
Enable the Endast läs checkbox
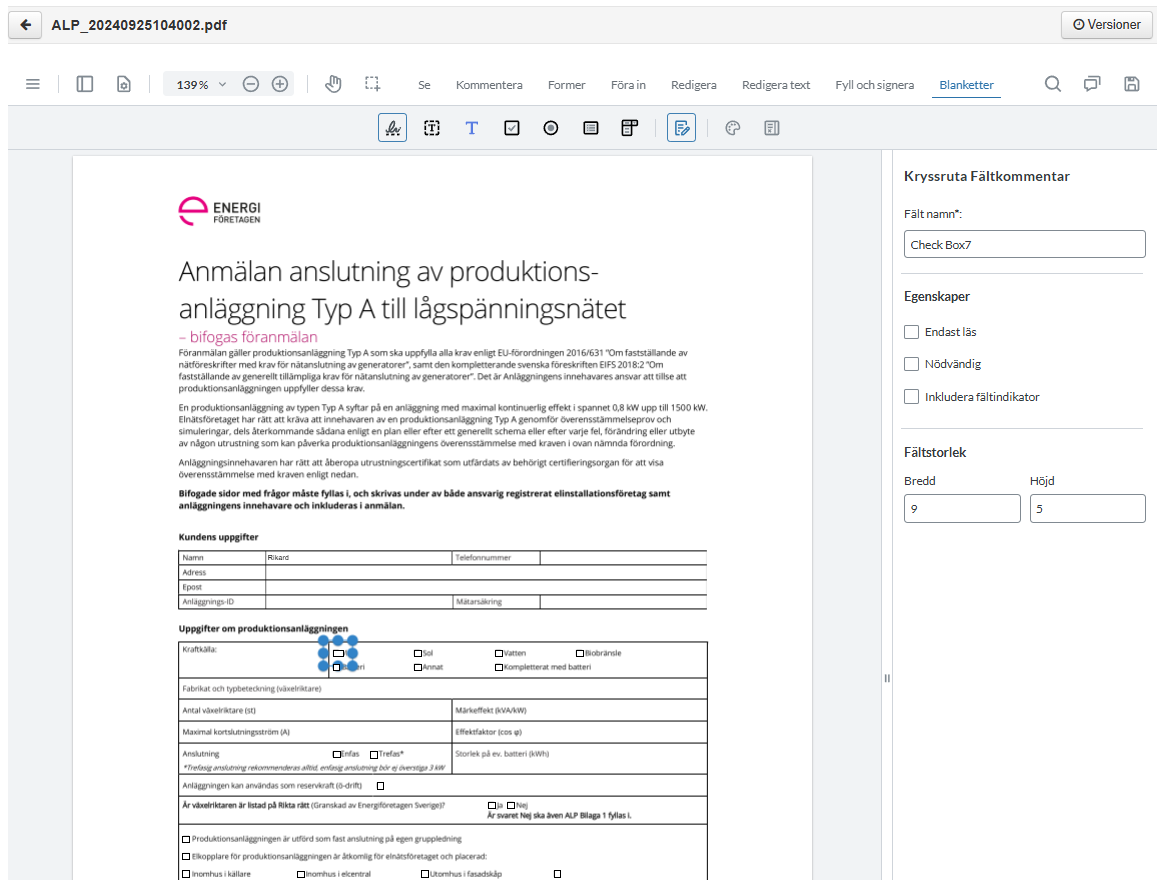click(911, 332)
